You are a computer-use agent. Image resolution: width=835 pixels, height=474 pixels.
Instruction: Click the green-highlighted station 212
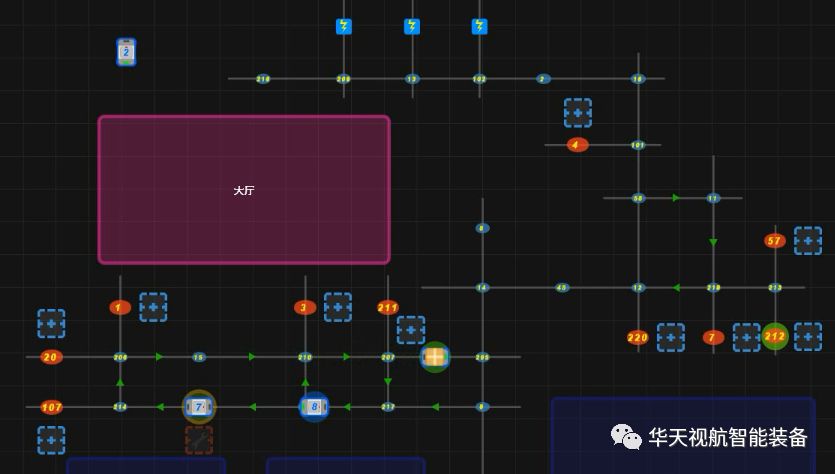775,337
